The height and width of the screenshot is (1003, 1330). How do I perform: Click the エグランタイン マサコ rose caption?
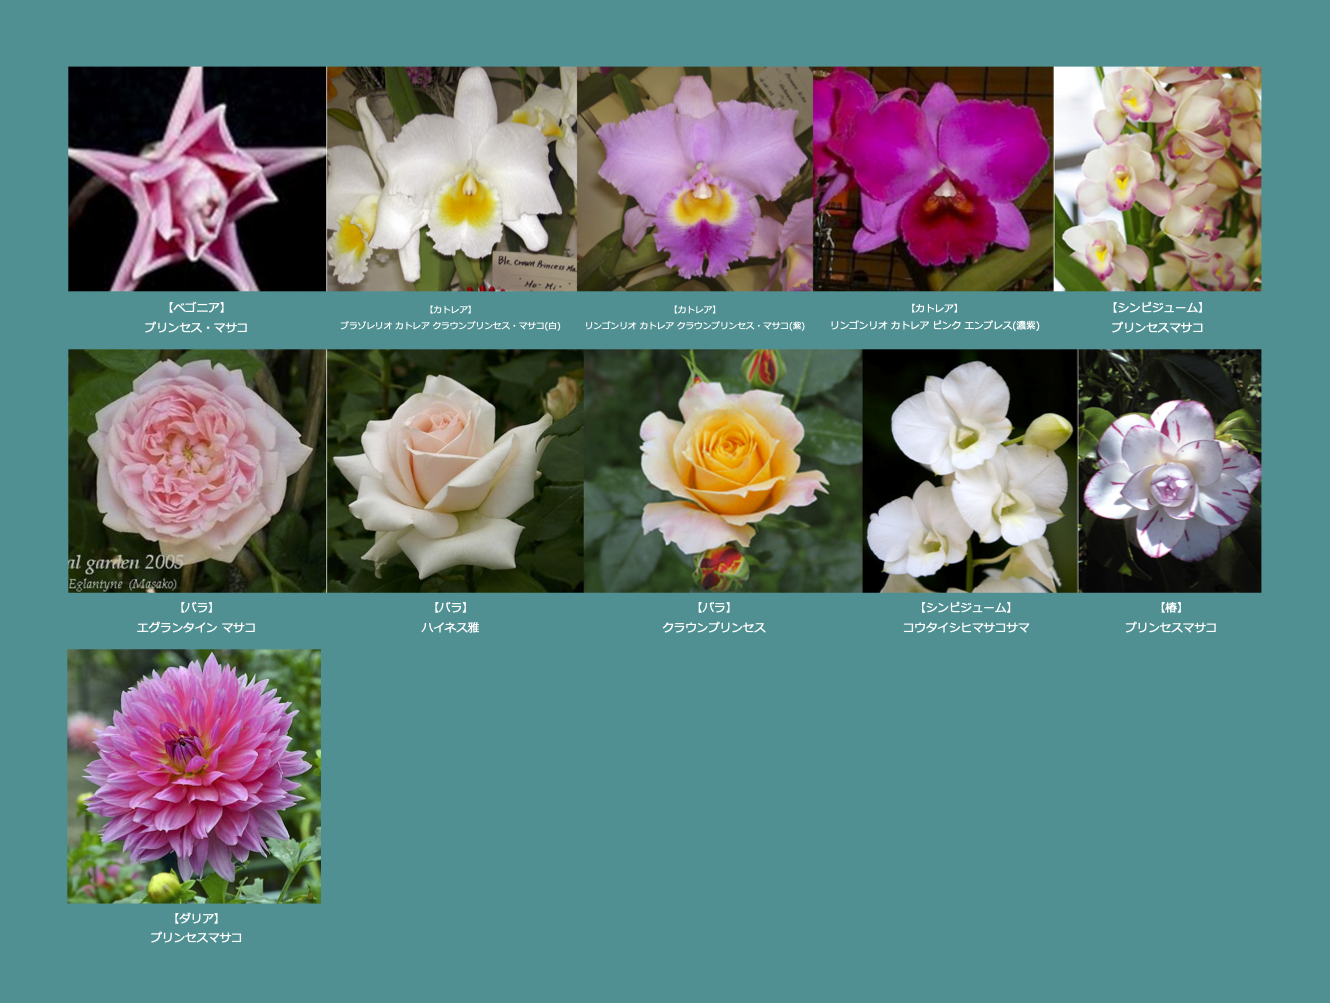(x=196, y=627)
